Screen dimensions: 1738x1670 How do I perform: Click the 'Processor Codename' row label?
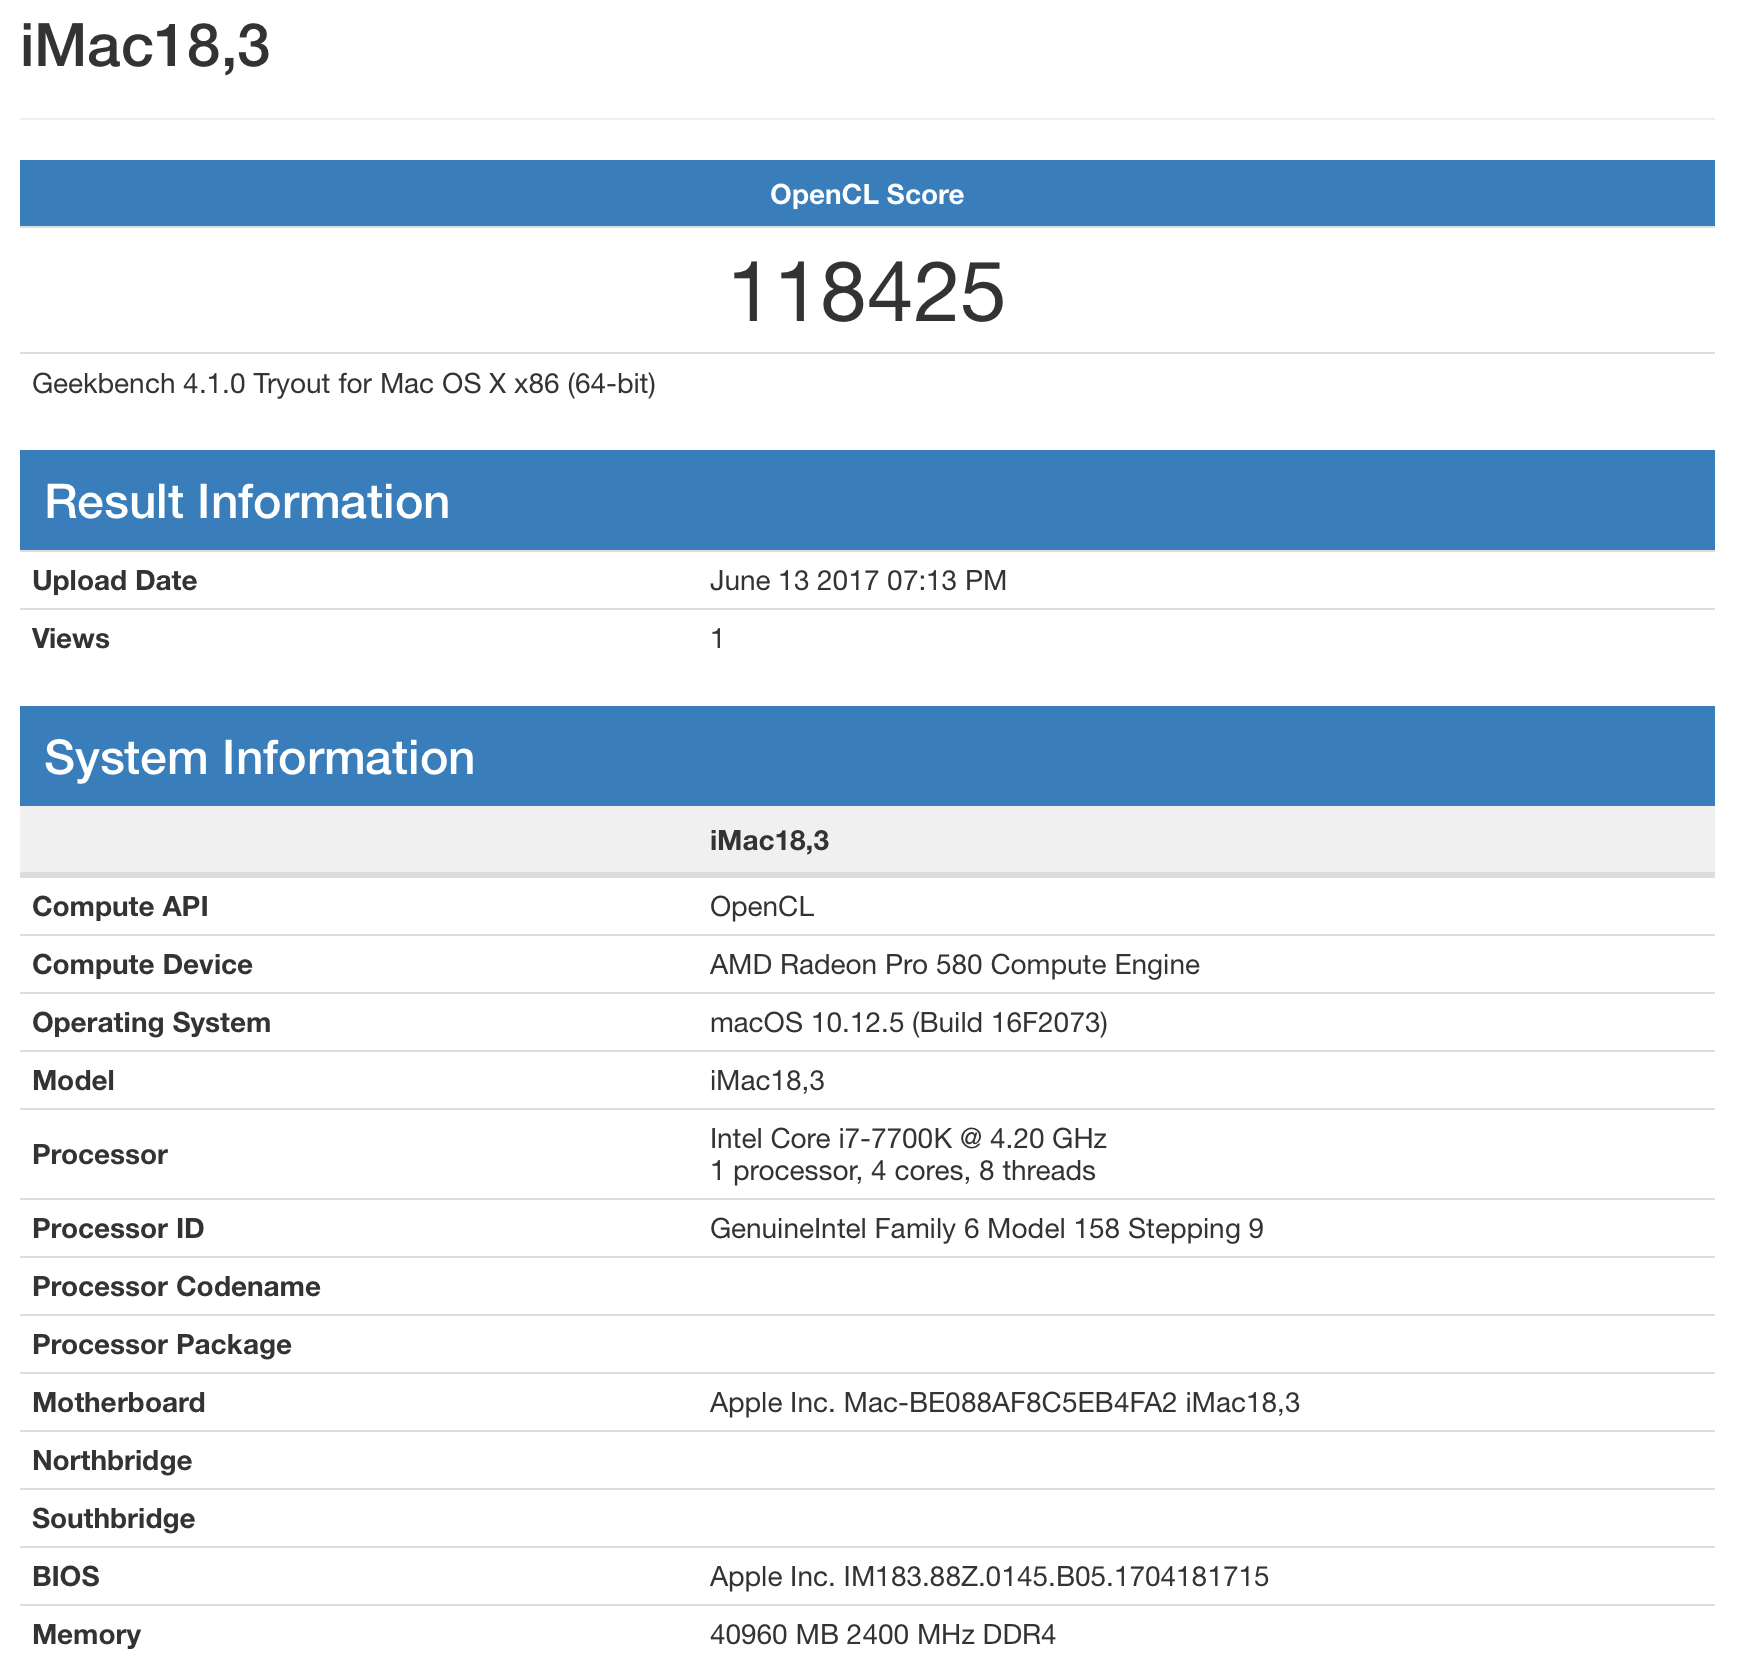177,1287
